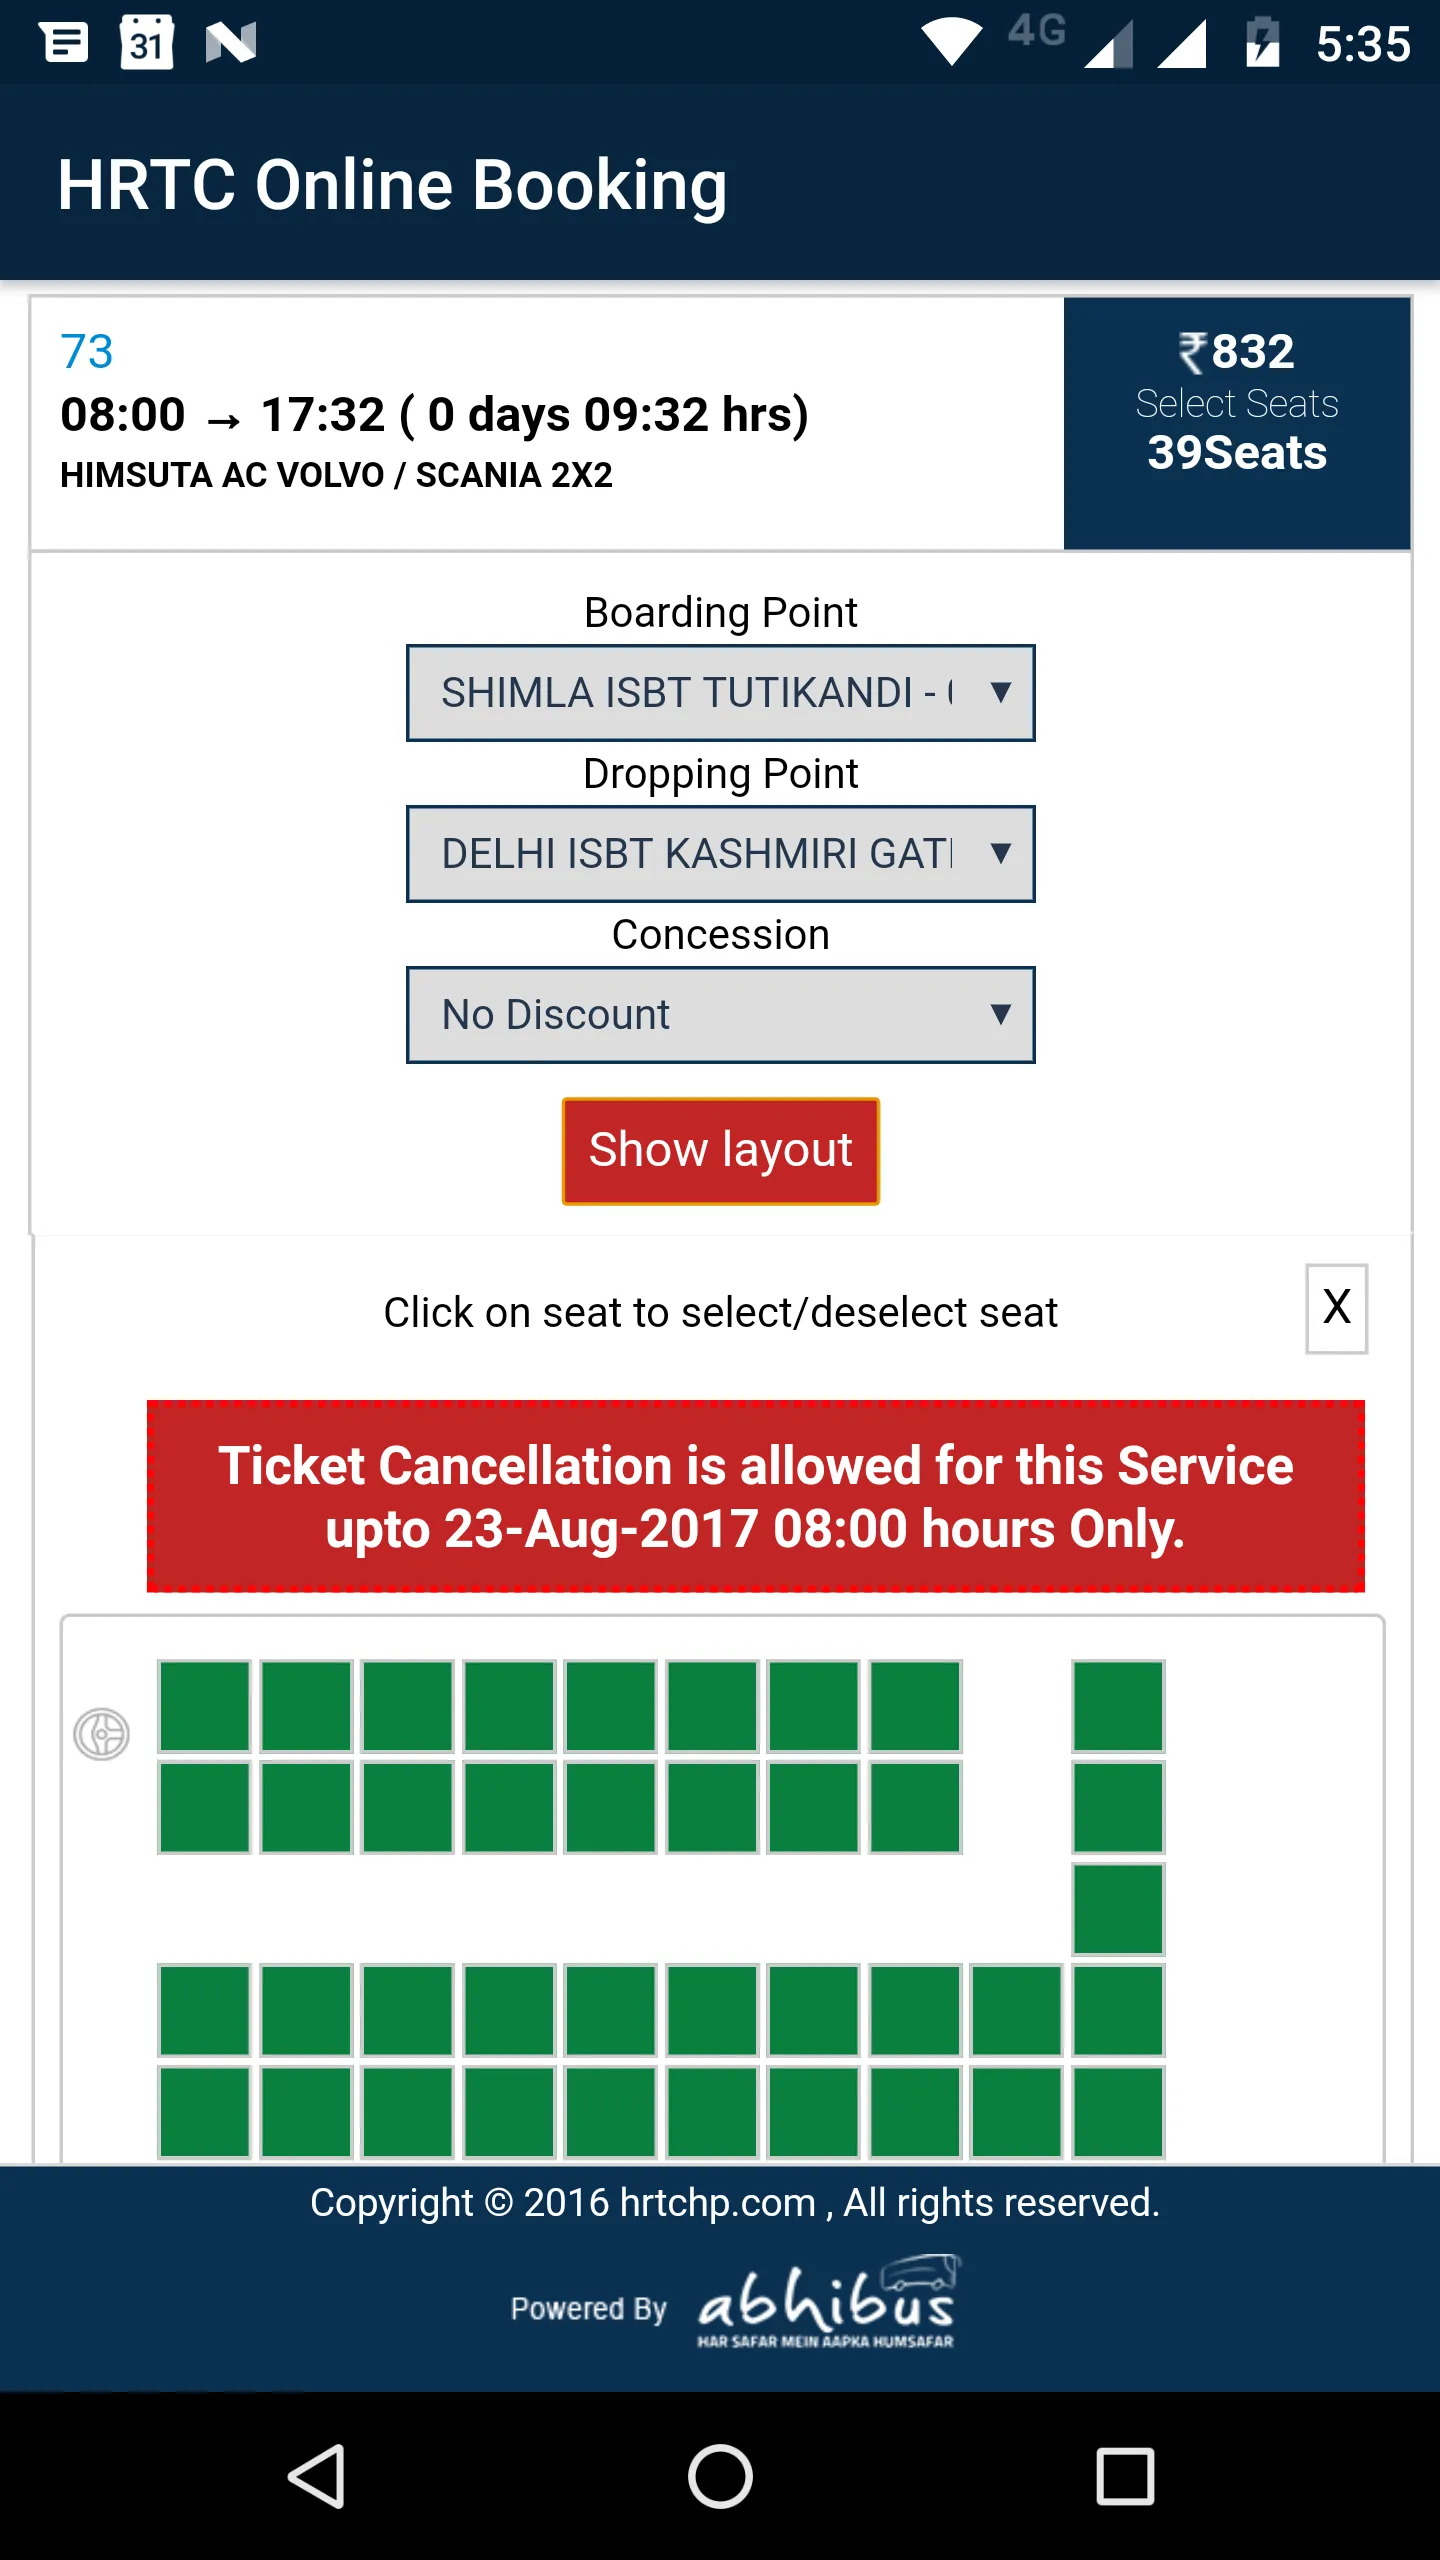Tap the red ticket cancellation notice banner
The image size is (1440, 2560).
click(x=755, y=1496)
